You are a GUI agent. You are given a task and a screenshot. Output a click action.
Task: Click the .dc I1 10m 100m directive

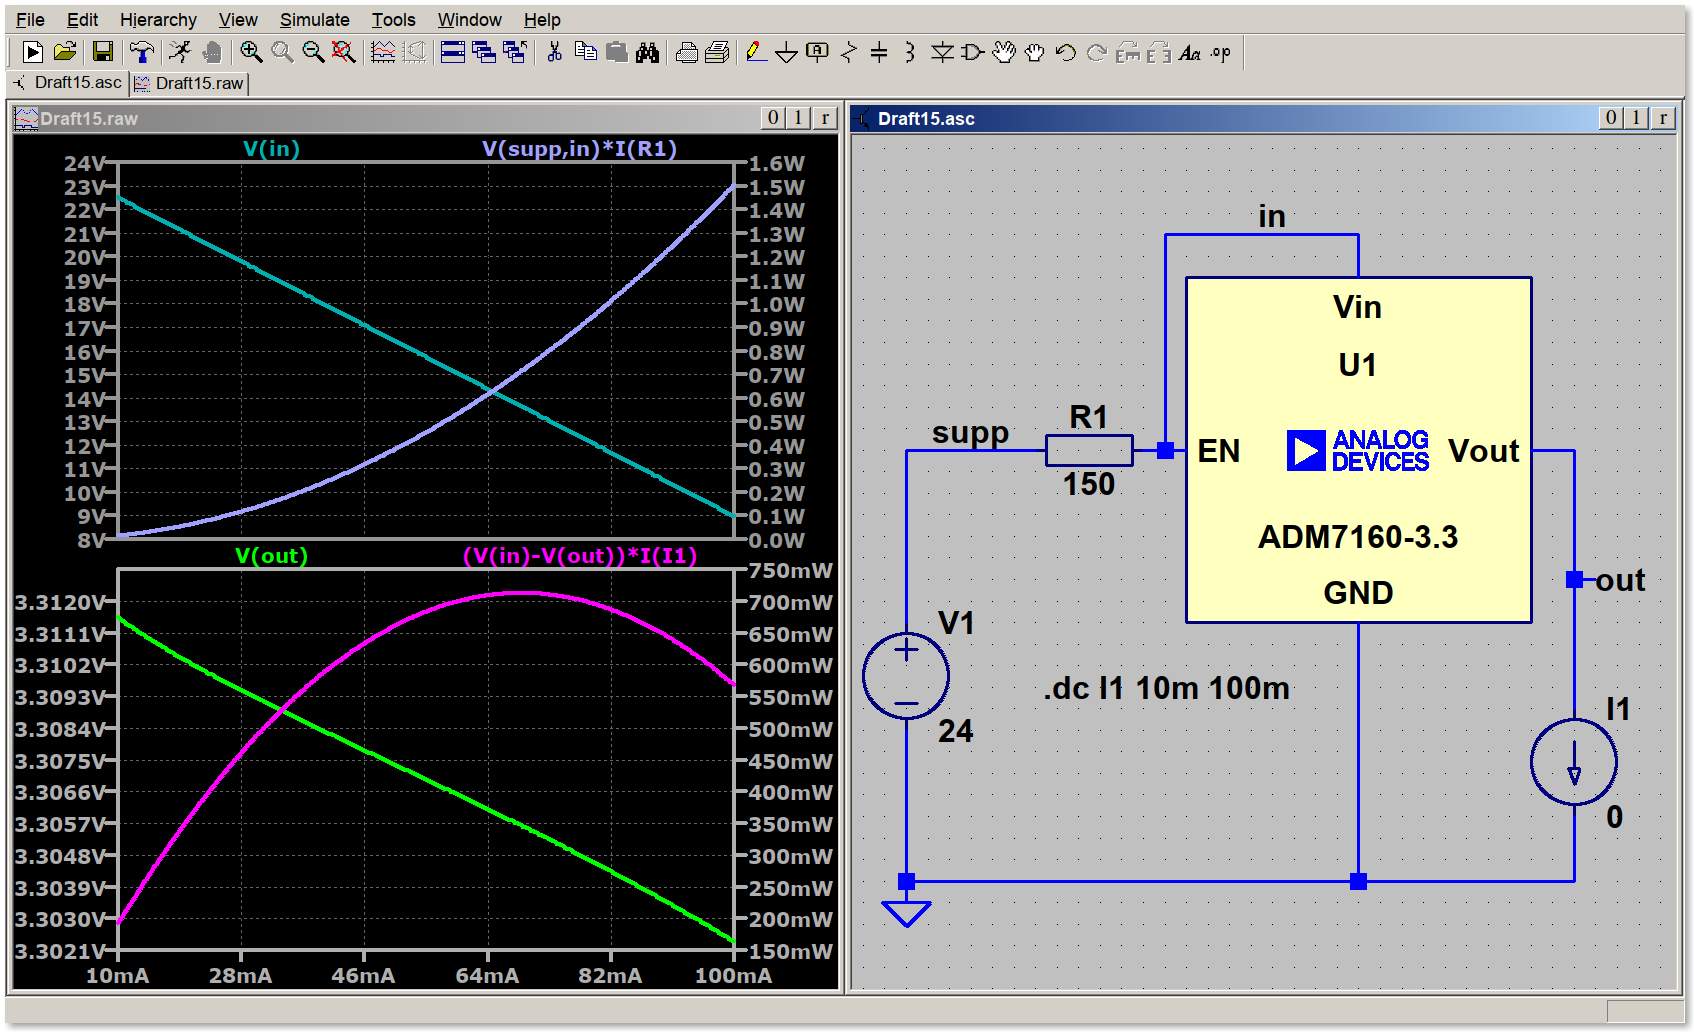[1166, 688]
